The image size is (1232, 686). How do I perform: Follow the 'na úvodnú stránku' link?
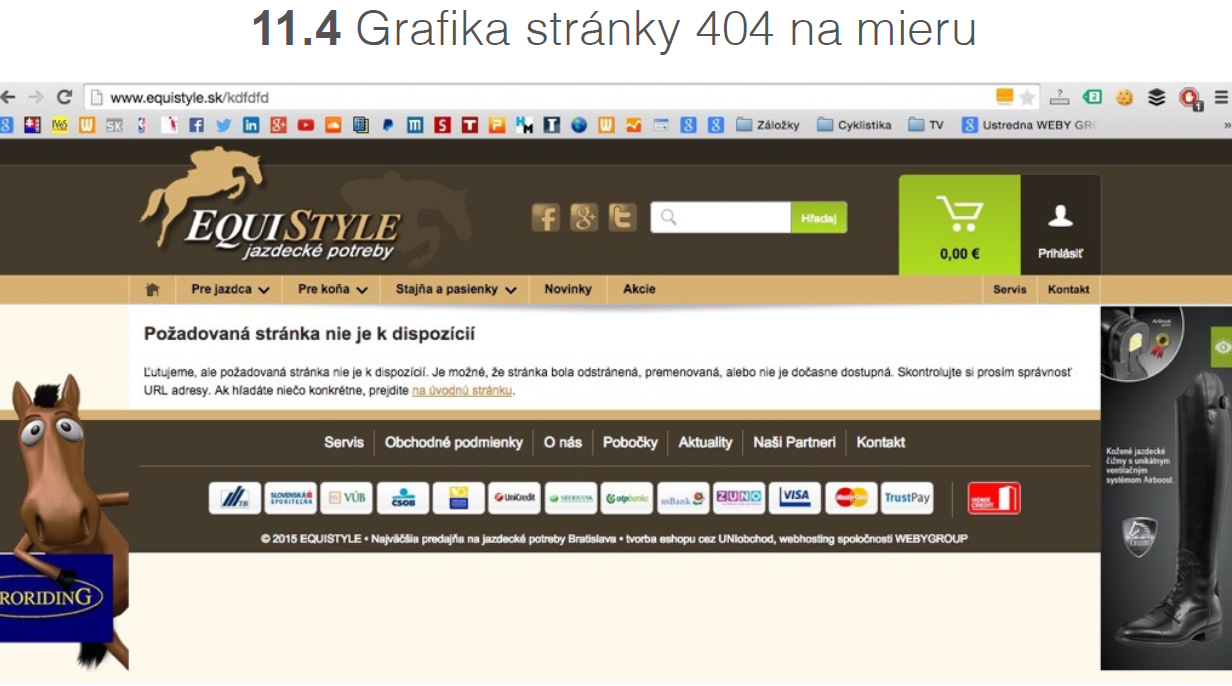coord(462,391)
